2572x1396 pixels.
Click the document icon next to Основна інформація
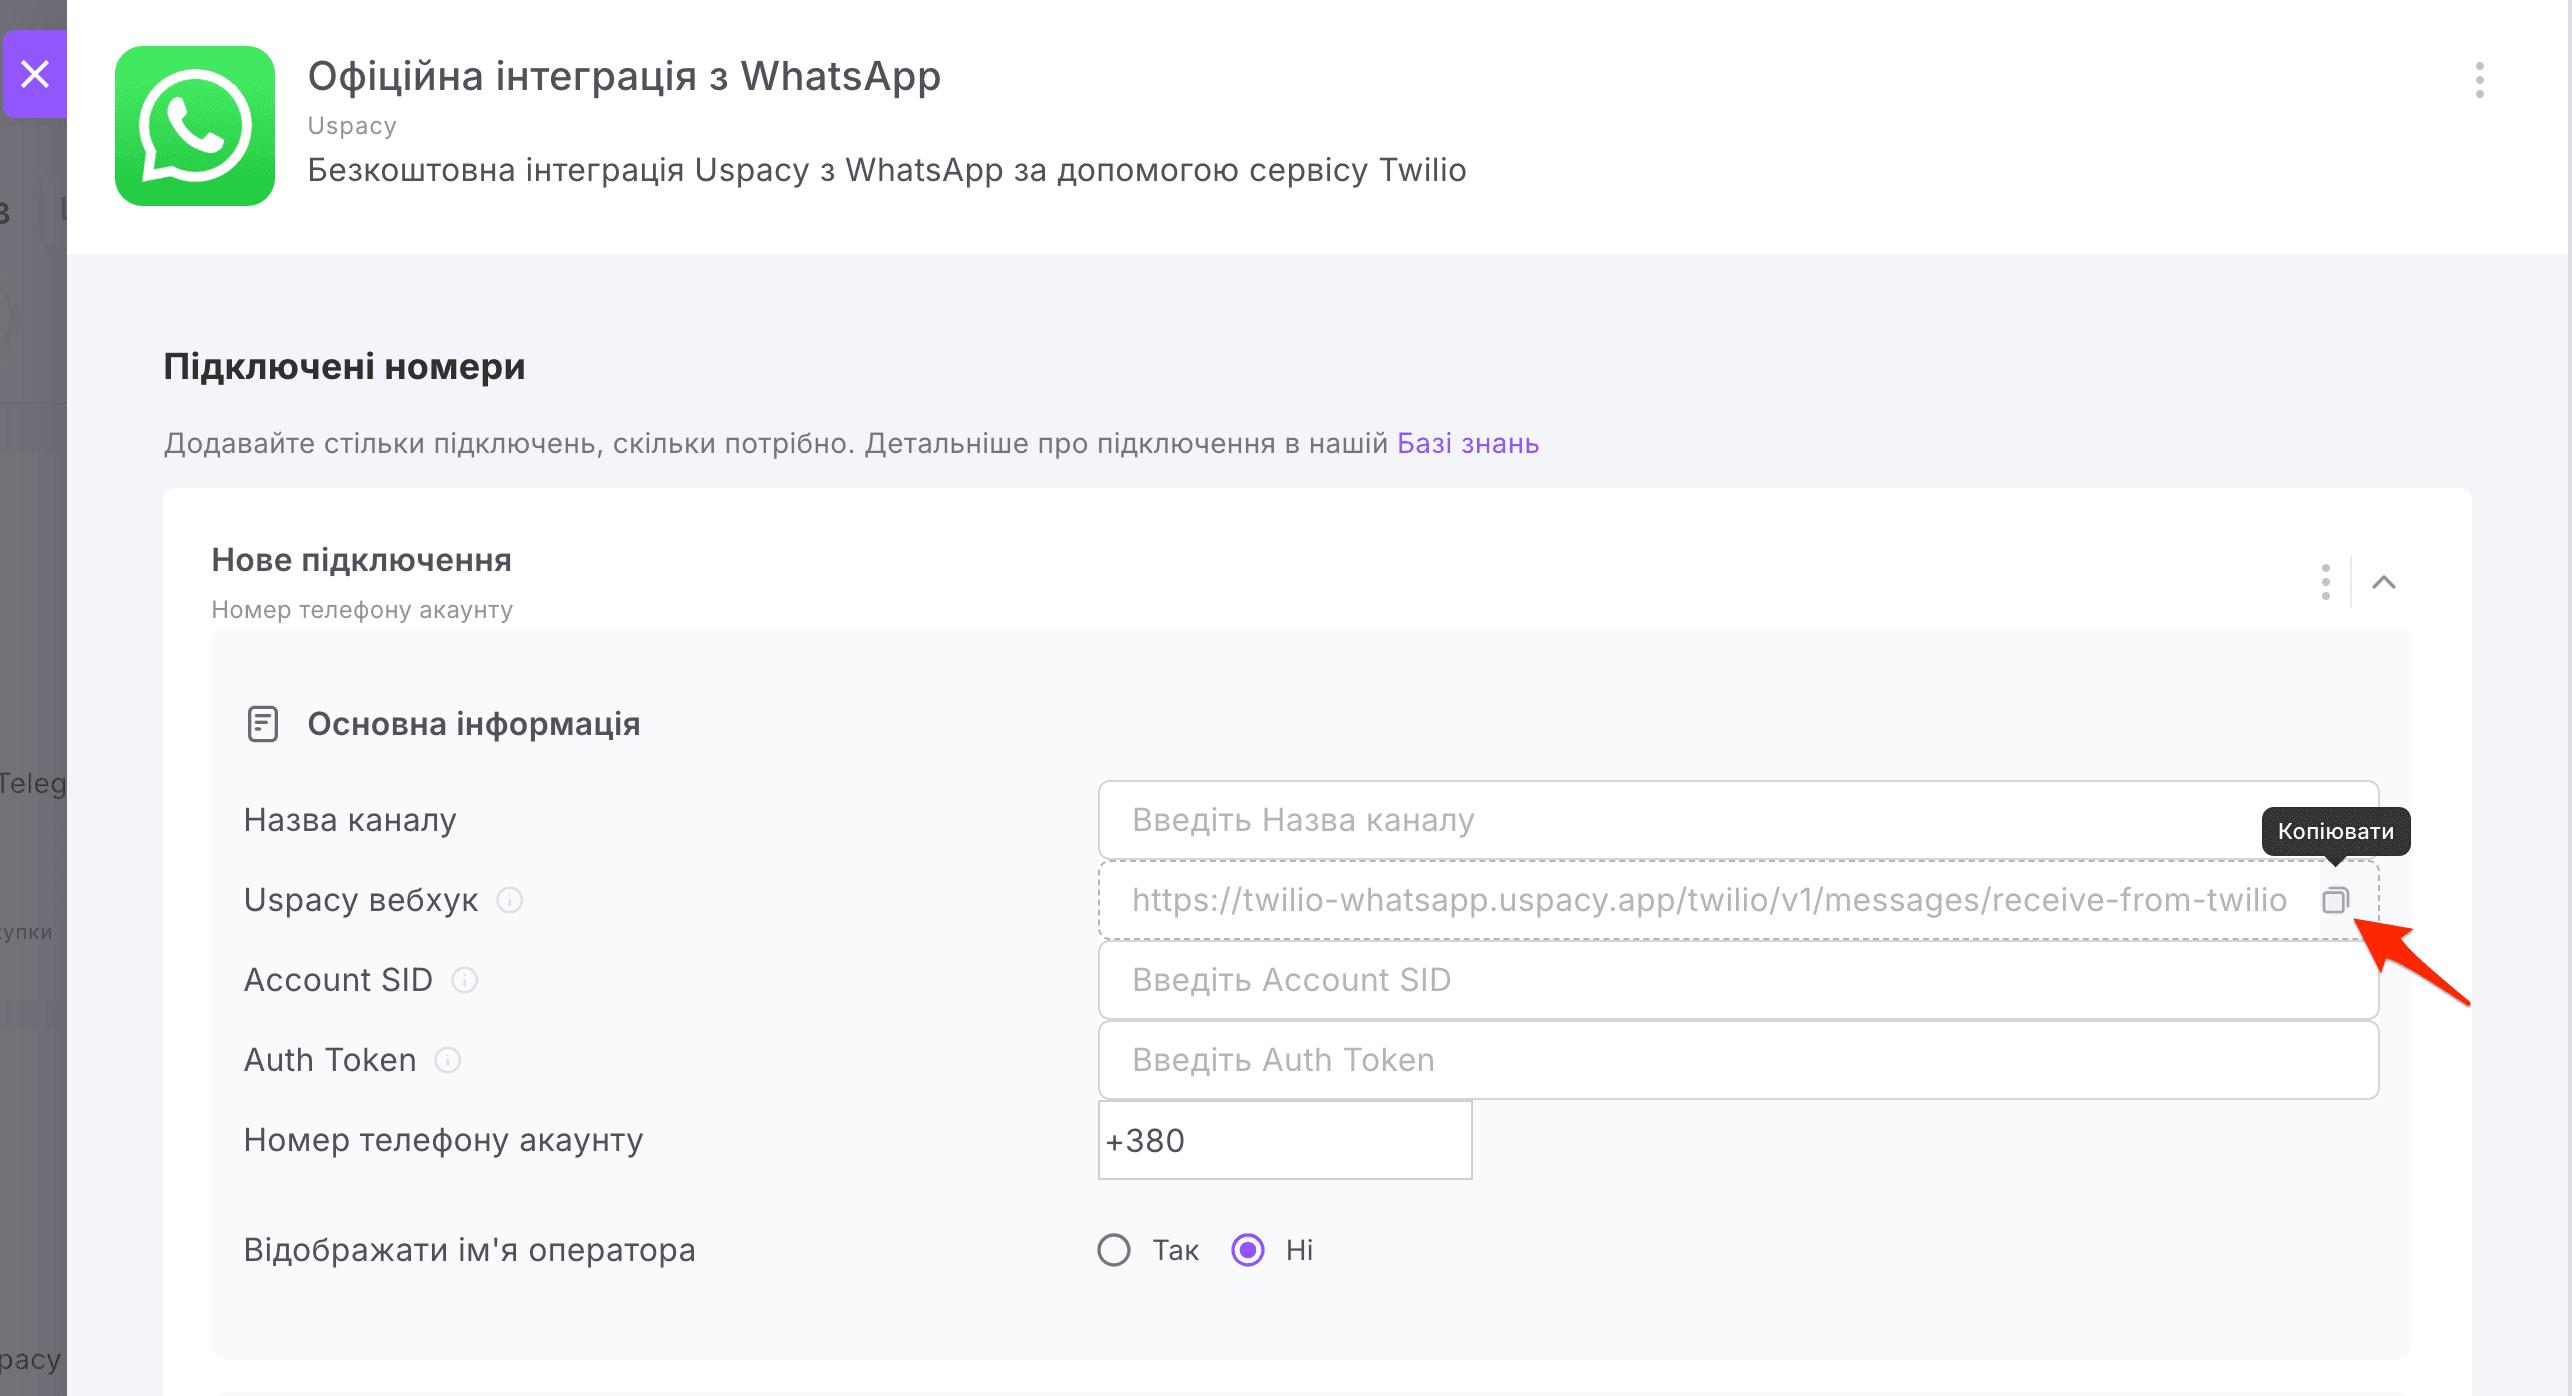coord(262,723)
